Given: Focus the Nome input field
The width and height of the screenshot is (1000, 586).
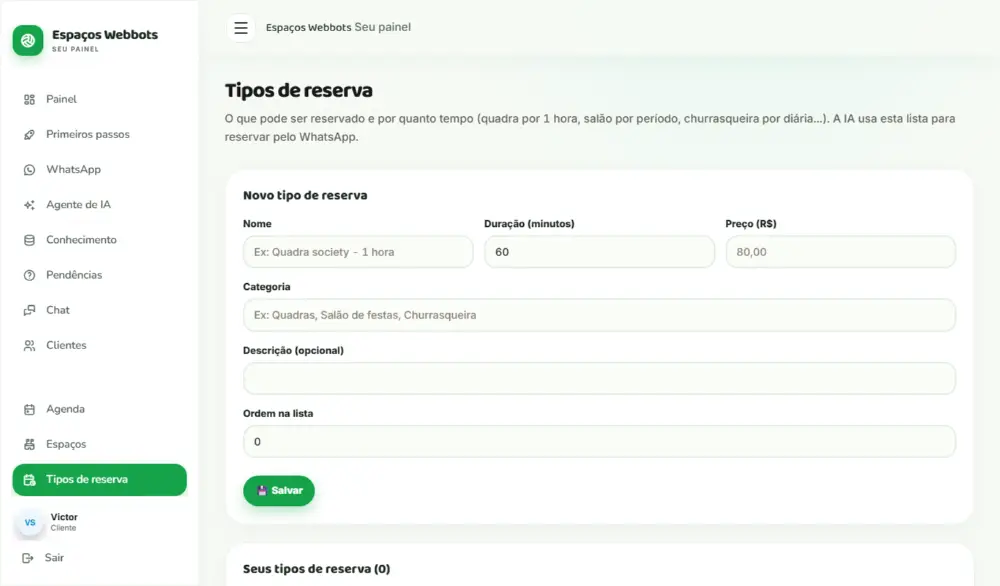Looking at the screenshot, I should pyautogui.click(x=358, y=252).
